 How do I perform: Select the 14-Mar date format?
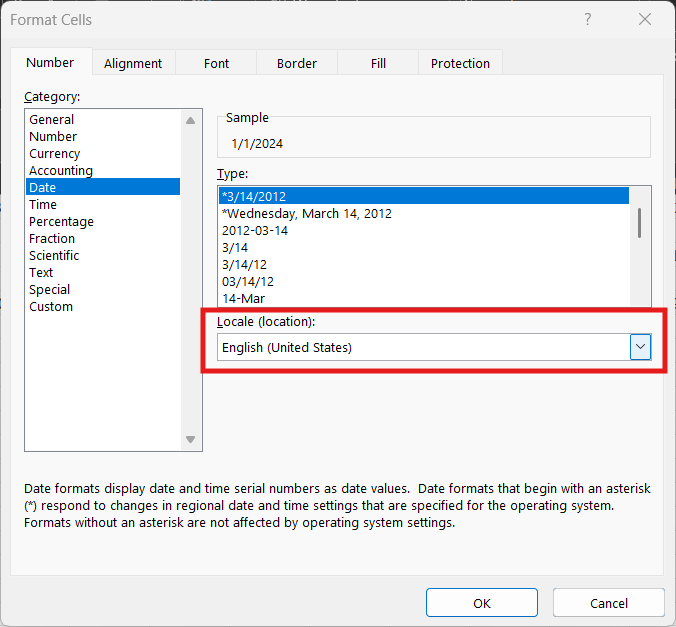243,298
